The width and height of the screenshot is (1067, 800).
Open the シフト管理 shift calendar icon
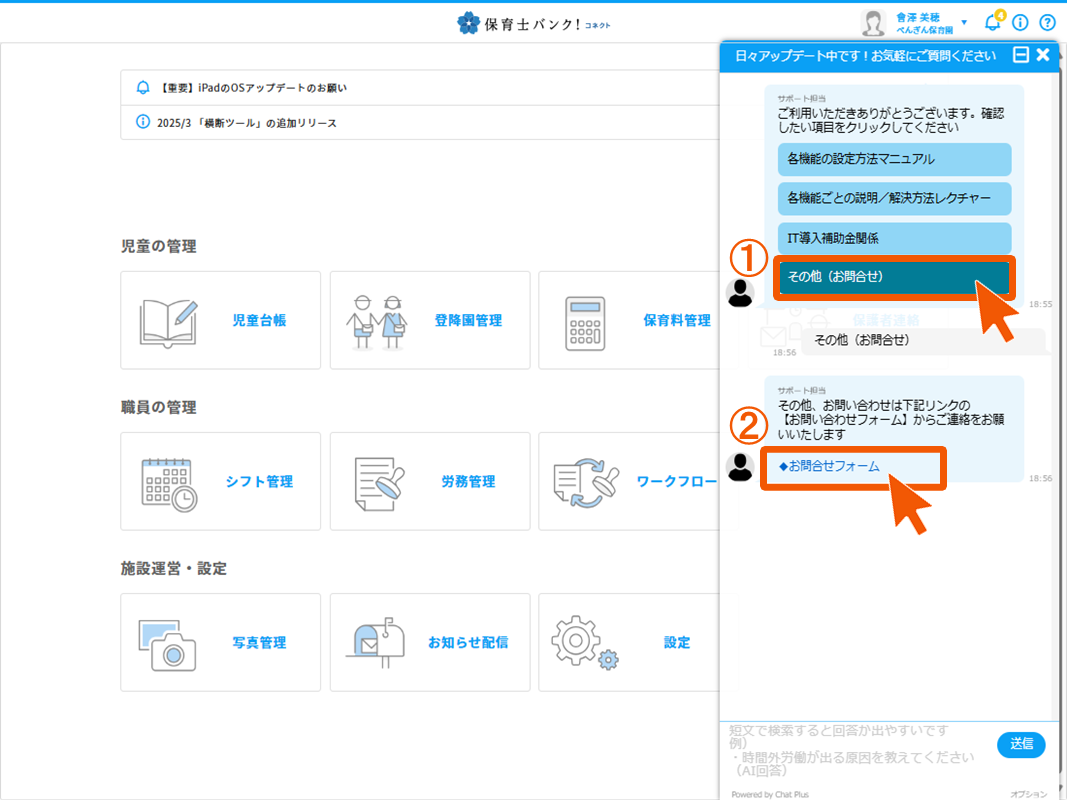tap(220, 481)
